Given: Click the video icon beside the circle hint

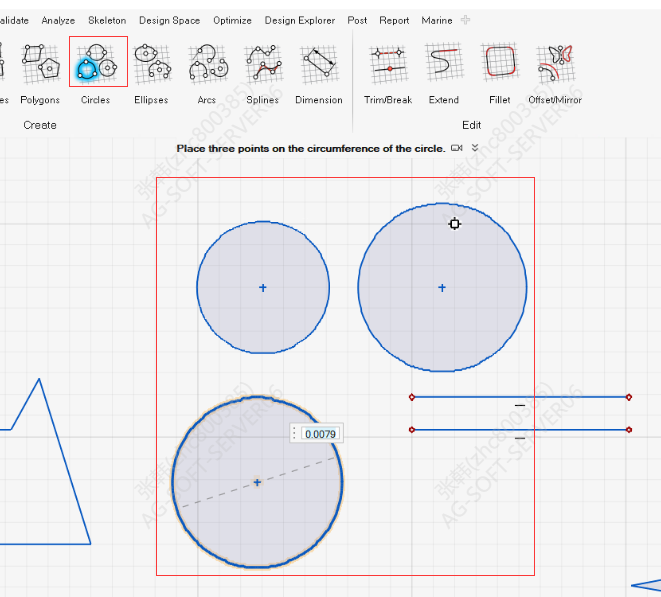Looking at the screenshot, I should pos(457,148).
